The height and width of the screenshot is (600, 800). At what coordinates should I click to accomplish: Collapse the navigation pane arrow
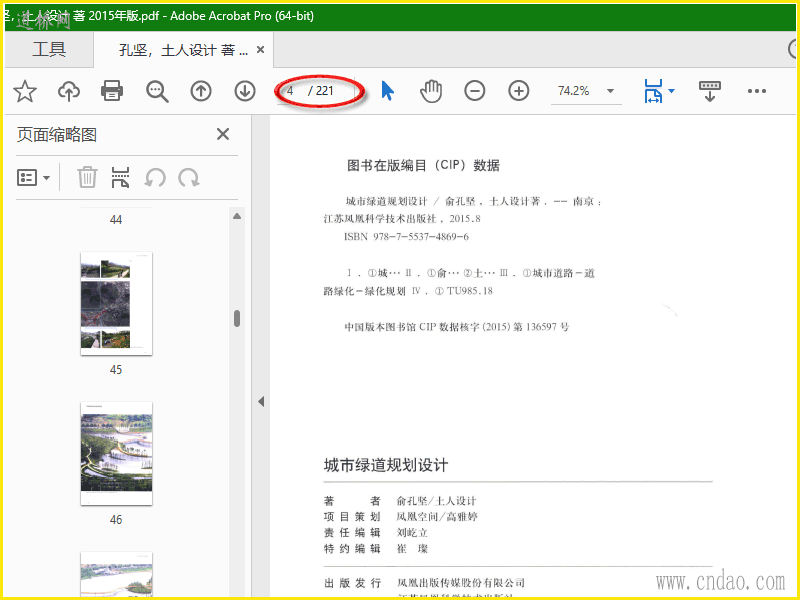click(x=261, y=402)
